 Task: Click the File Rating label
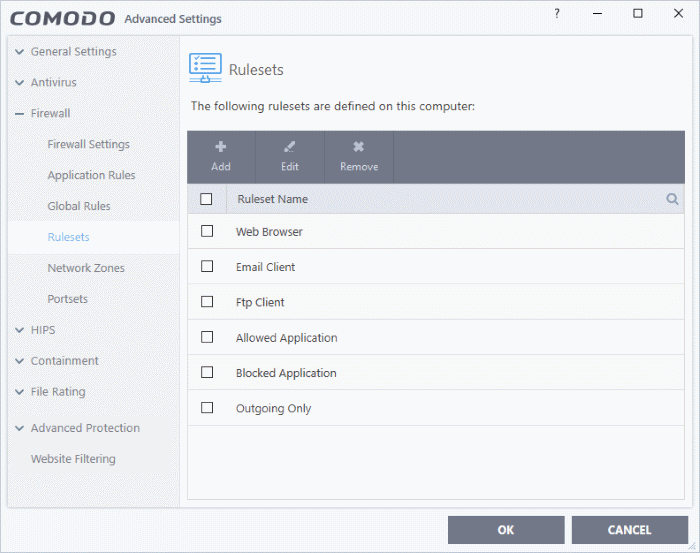tap(58, 392)
